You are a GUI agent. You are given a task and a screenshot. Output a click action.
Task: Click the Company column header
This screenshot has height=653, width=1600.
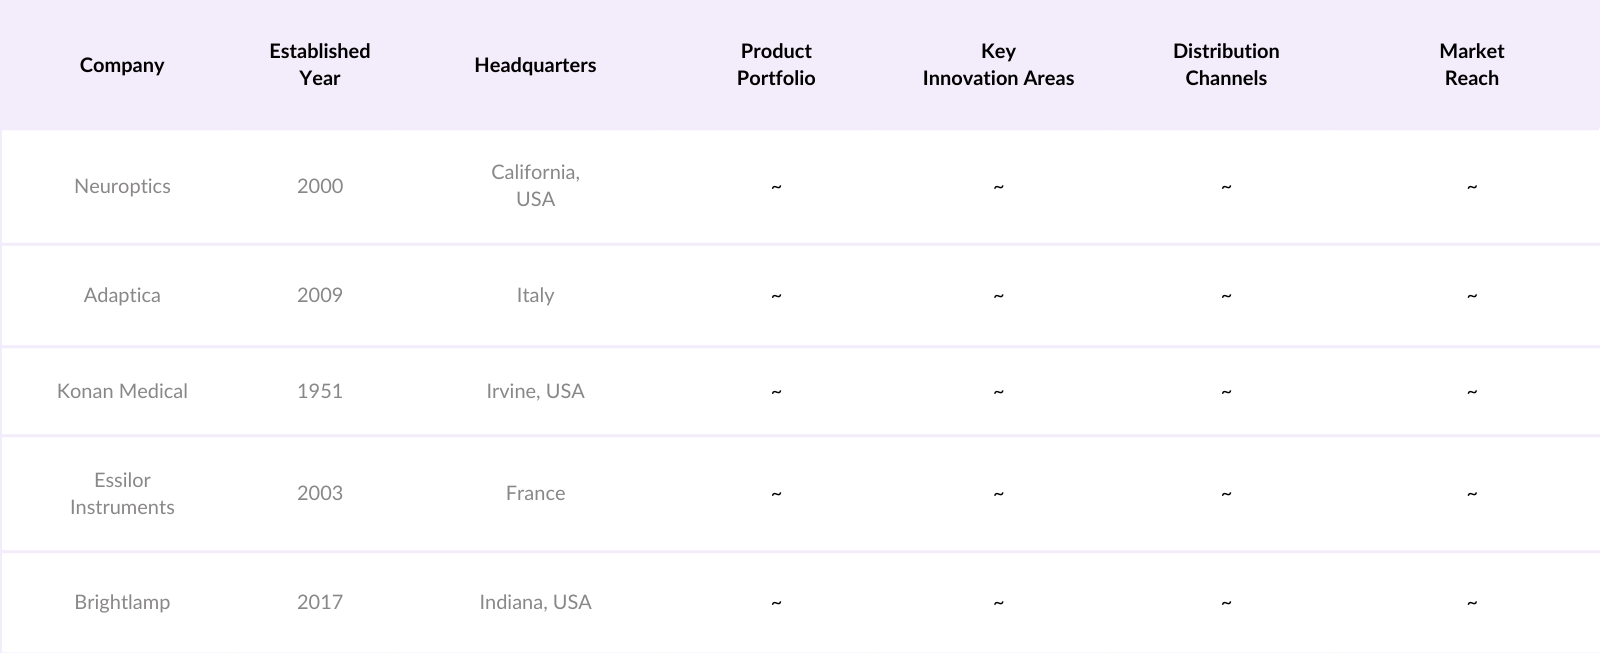(x=122, y=65)
